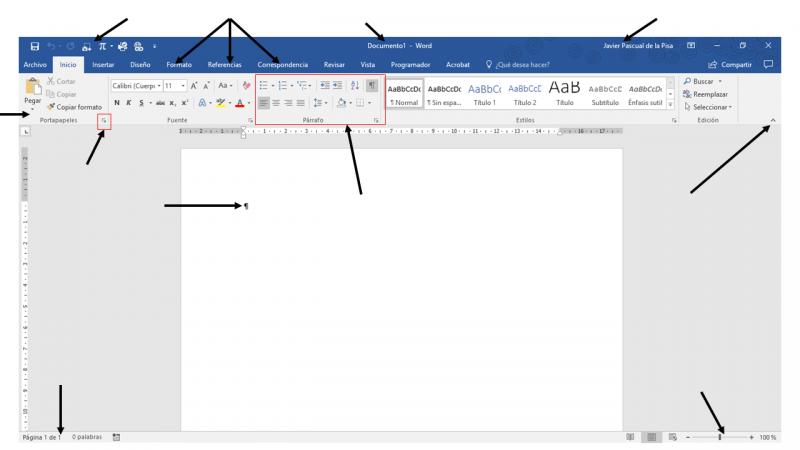Click the clear formatting eraser icon

(x=246, y=86)
